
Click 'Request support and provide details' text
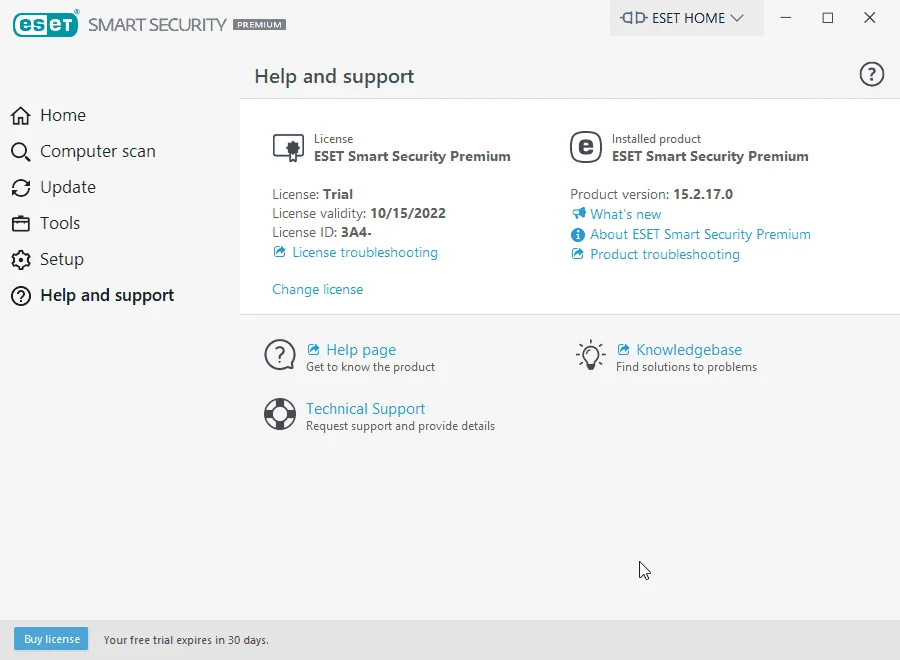[x=400, y=426]
